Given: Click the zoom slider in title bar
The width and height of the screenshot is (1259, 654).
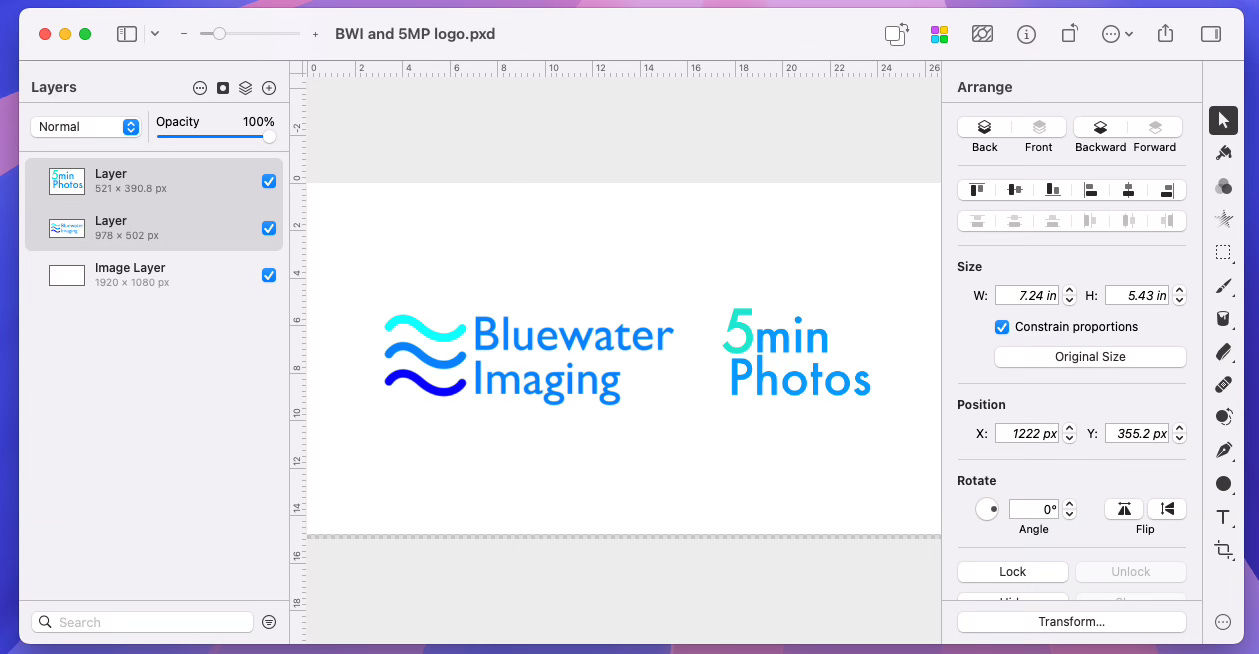Looking at the screenshot, I should (250, 34).
